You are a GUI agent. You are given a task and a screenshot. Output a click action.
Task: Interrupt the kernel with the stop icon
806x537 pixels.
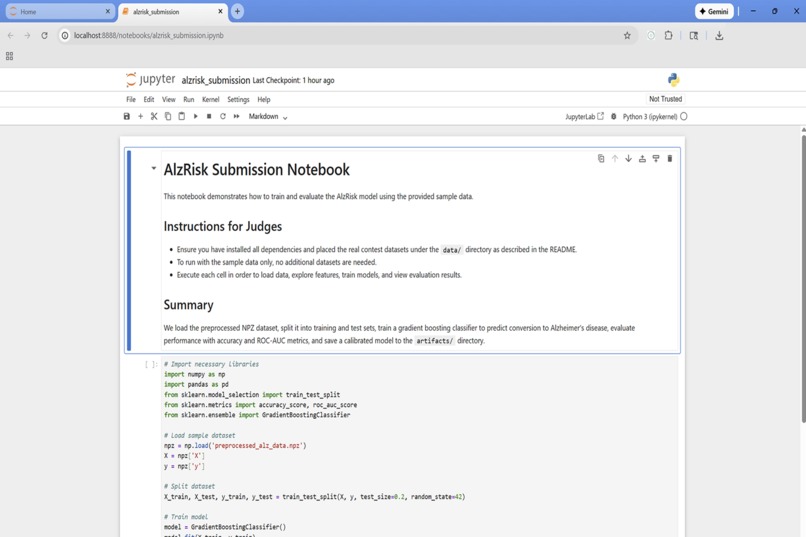pyautogui.click(x=209, y=117)
